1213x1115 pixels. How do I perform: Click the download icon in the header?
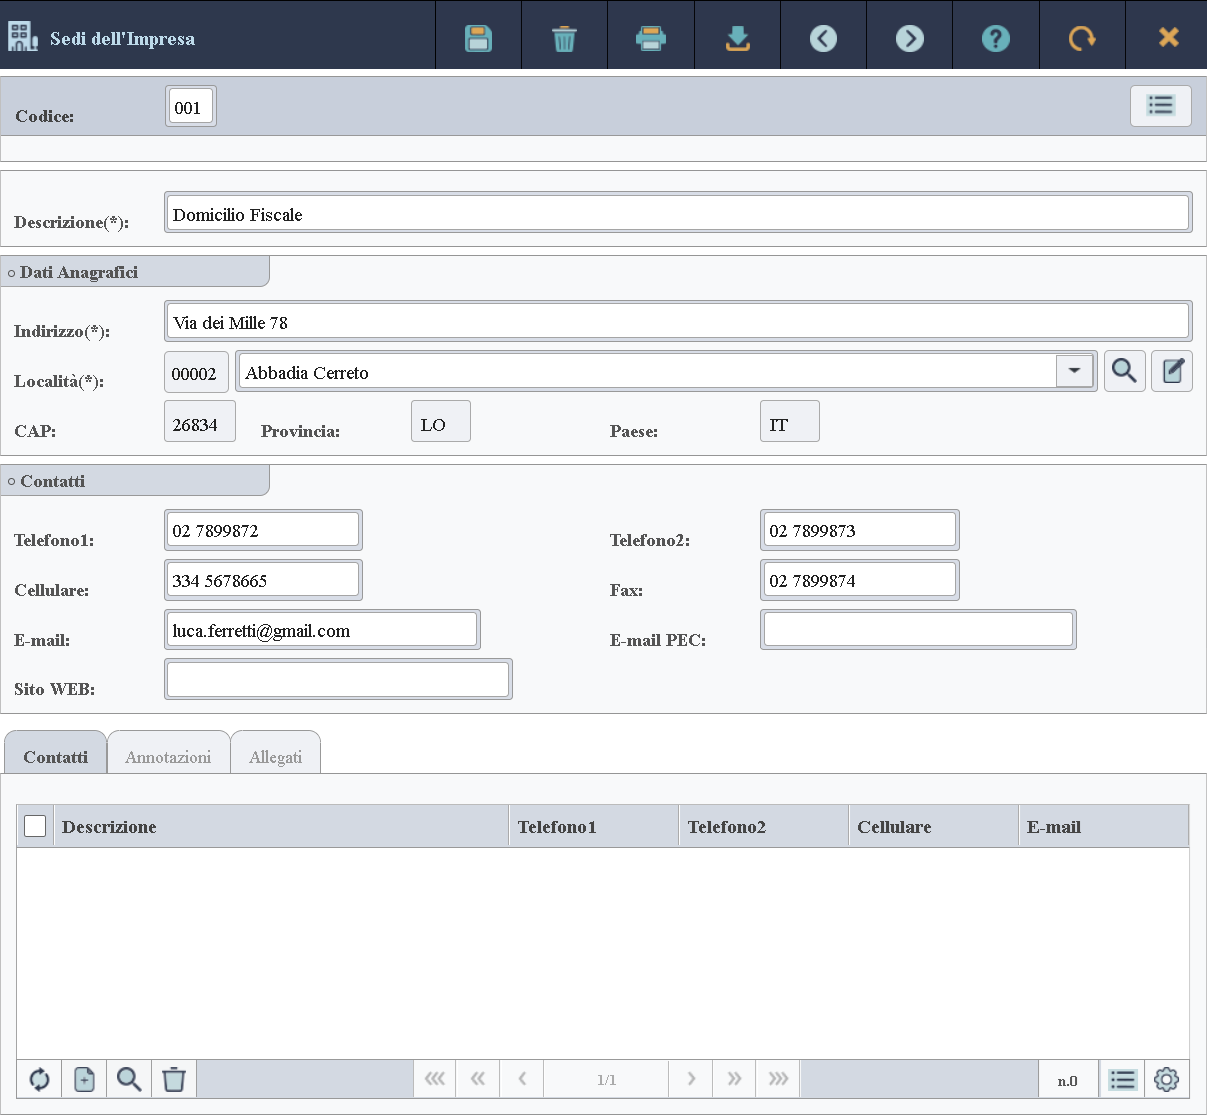(x=737, y=38)
